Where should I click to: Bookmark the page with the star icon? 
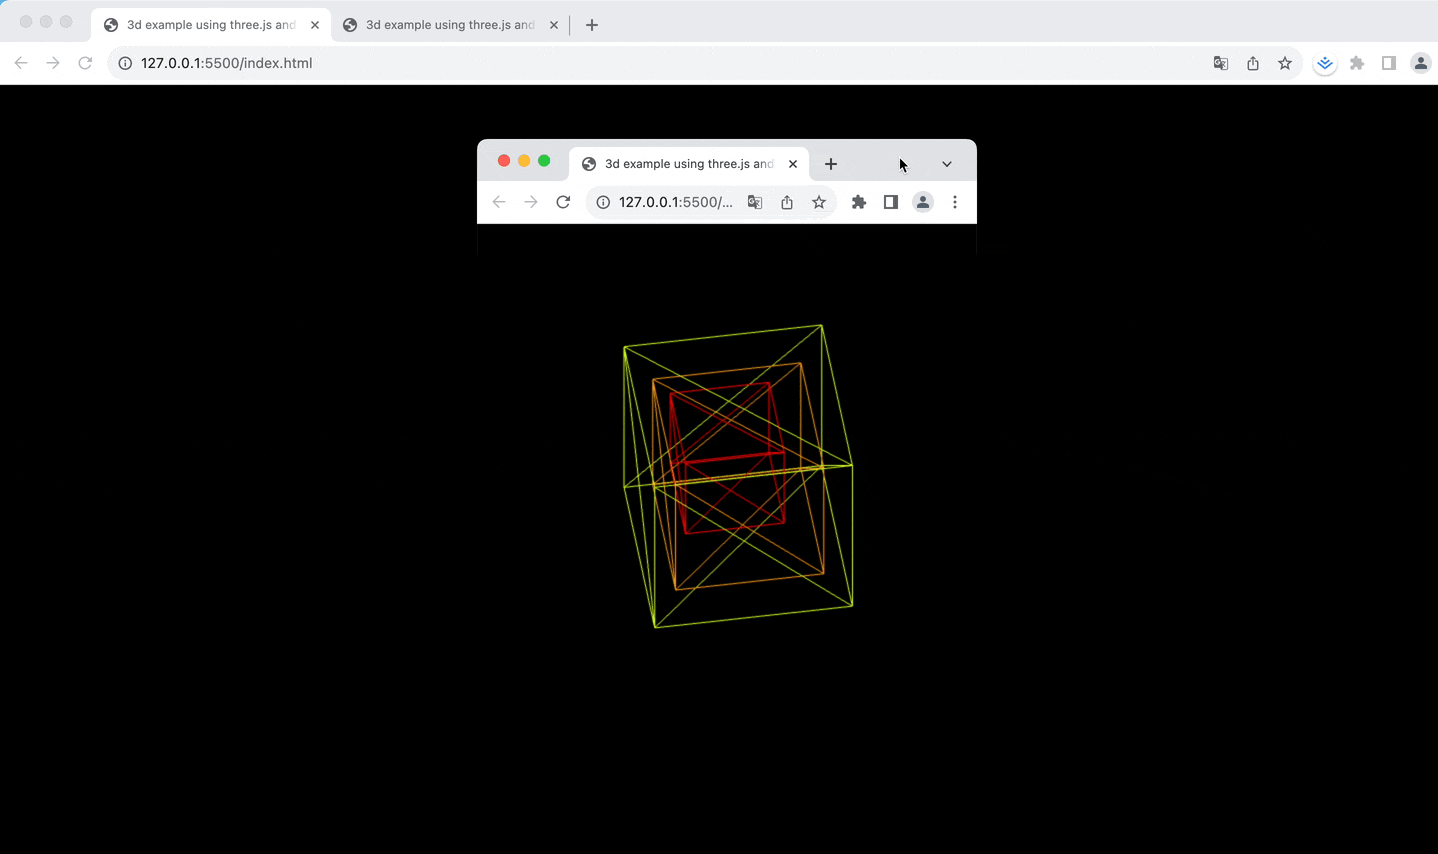click(1284, 62)
